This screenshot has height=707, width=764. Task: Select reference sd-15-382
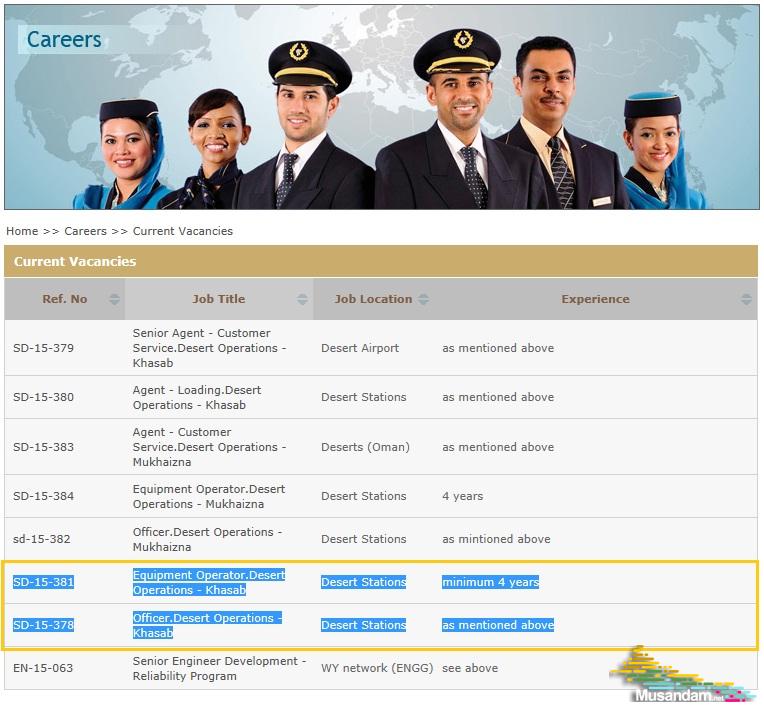pos(41,539)
